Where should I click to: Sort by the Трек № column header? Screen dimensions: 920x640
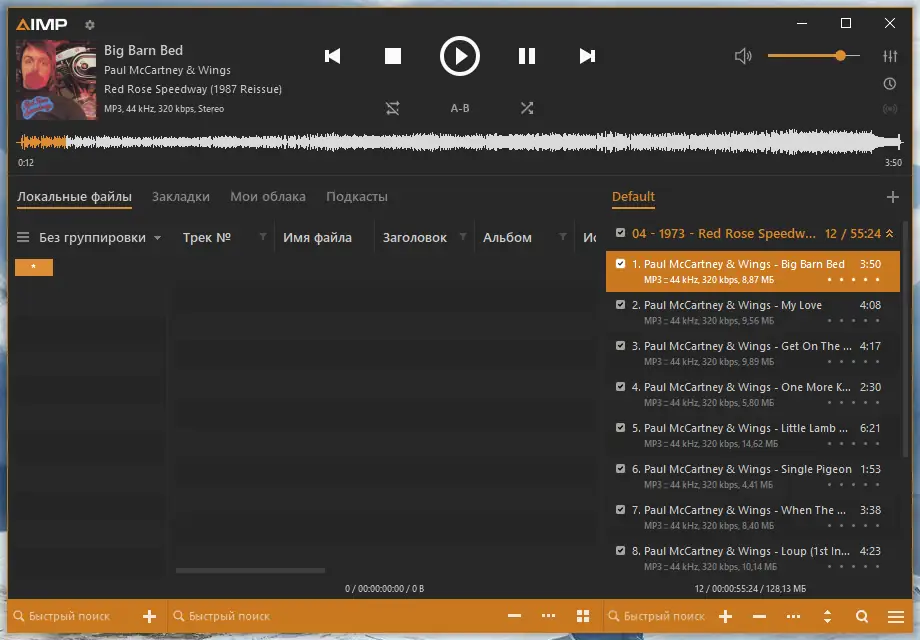[207, 238]
